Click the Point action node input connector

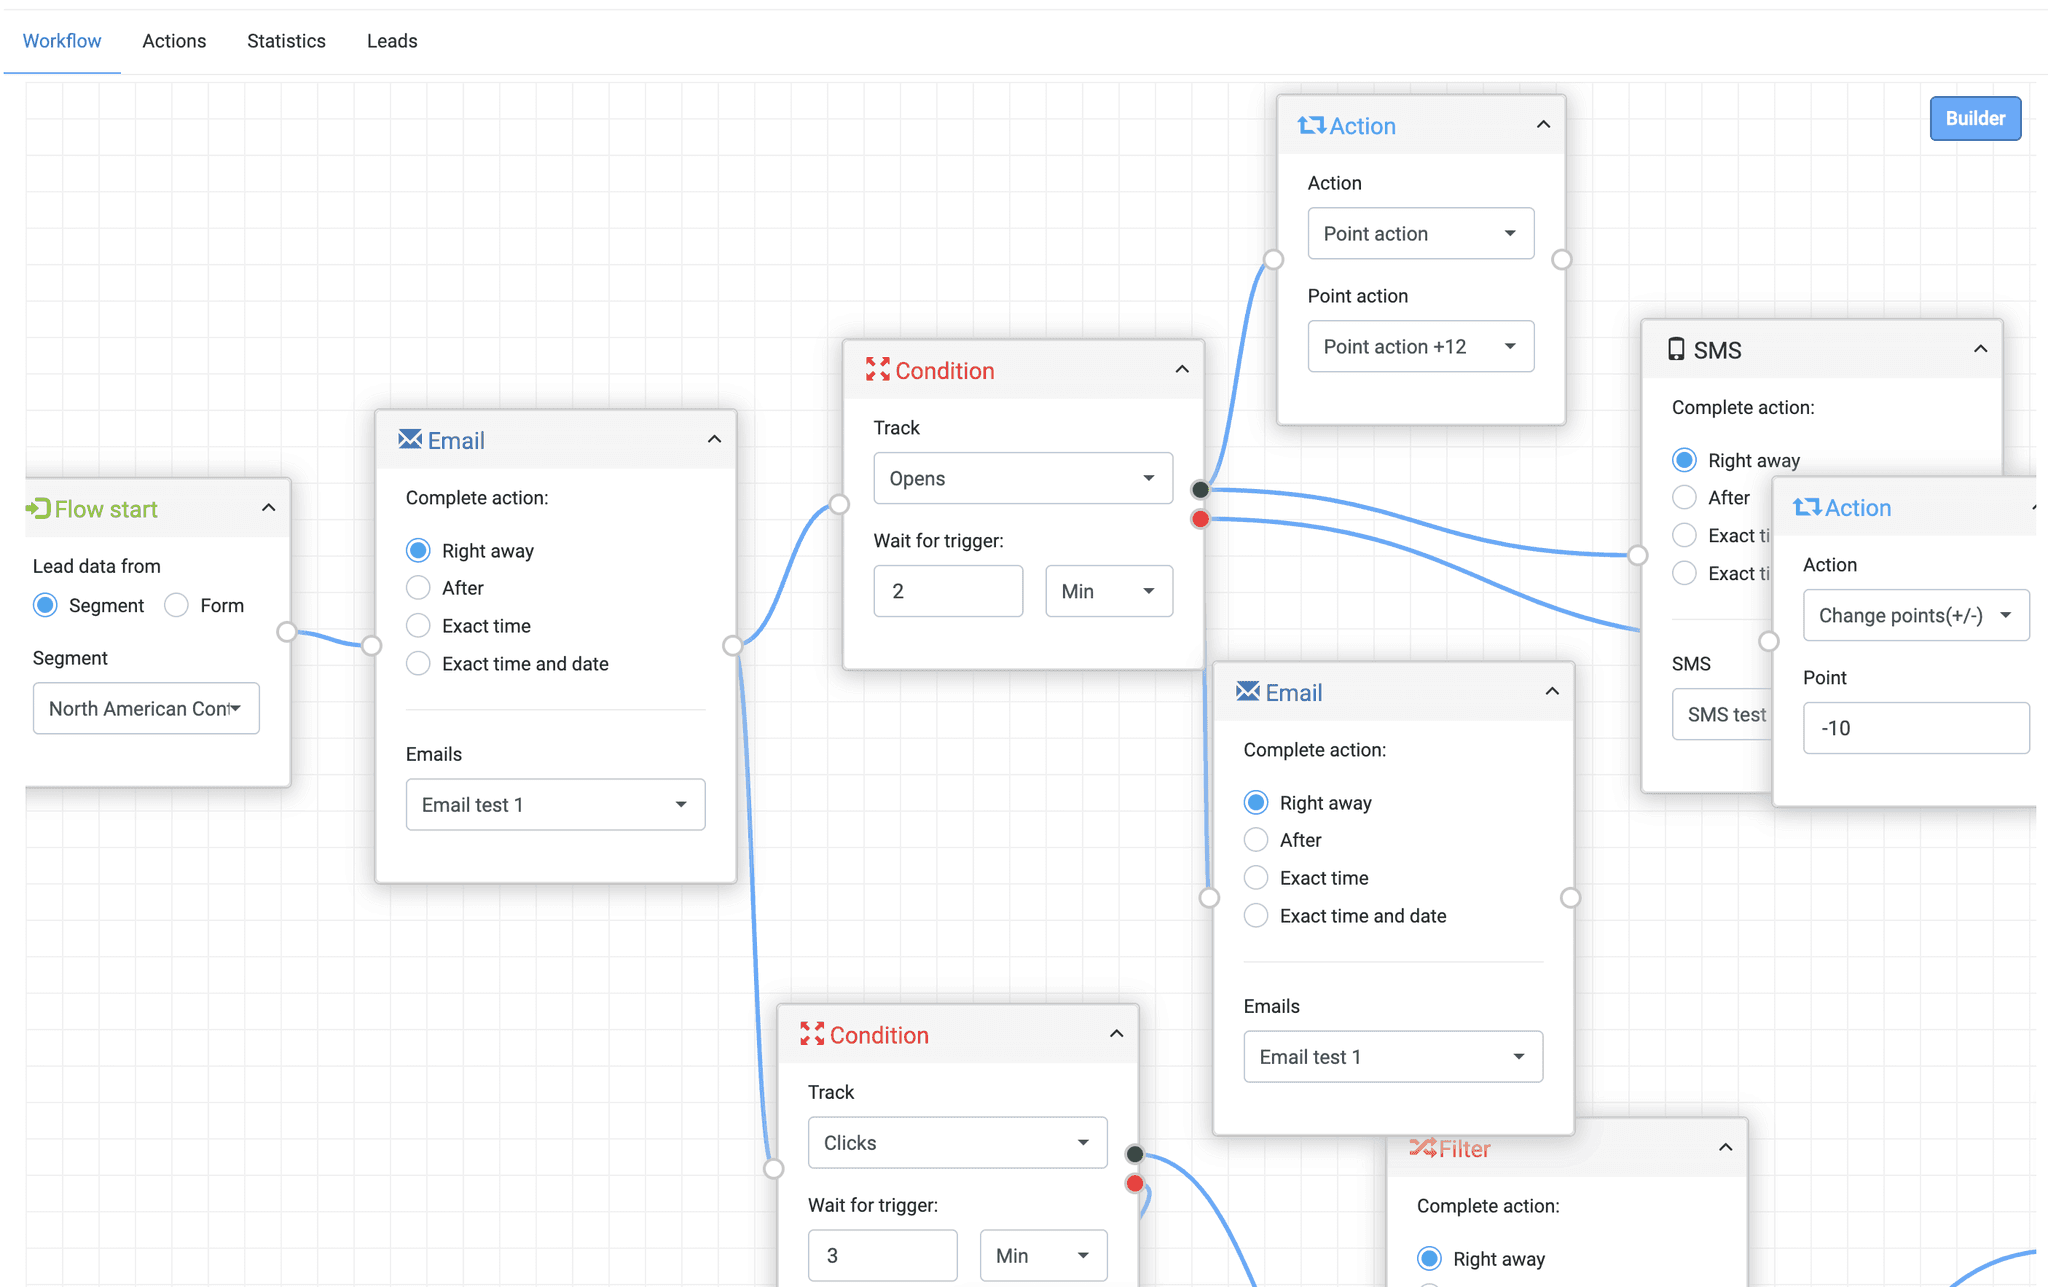click(1273, 259)
